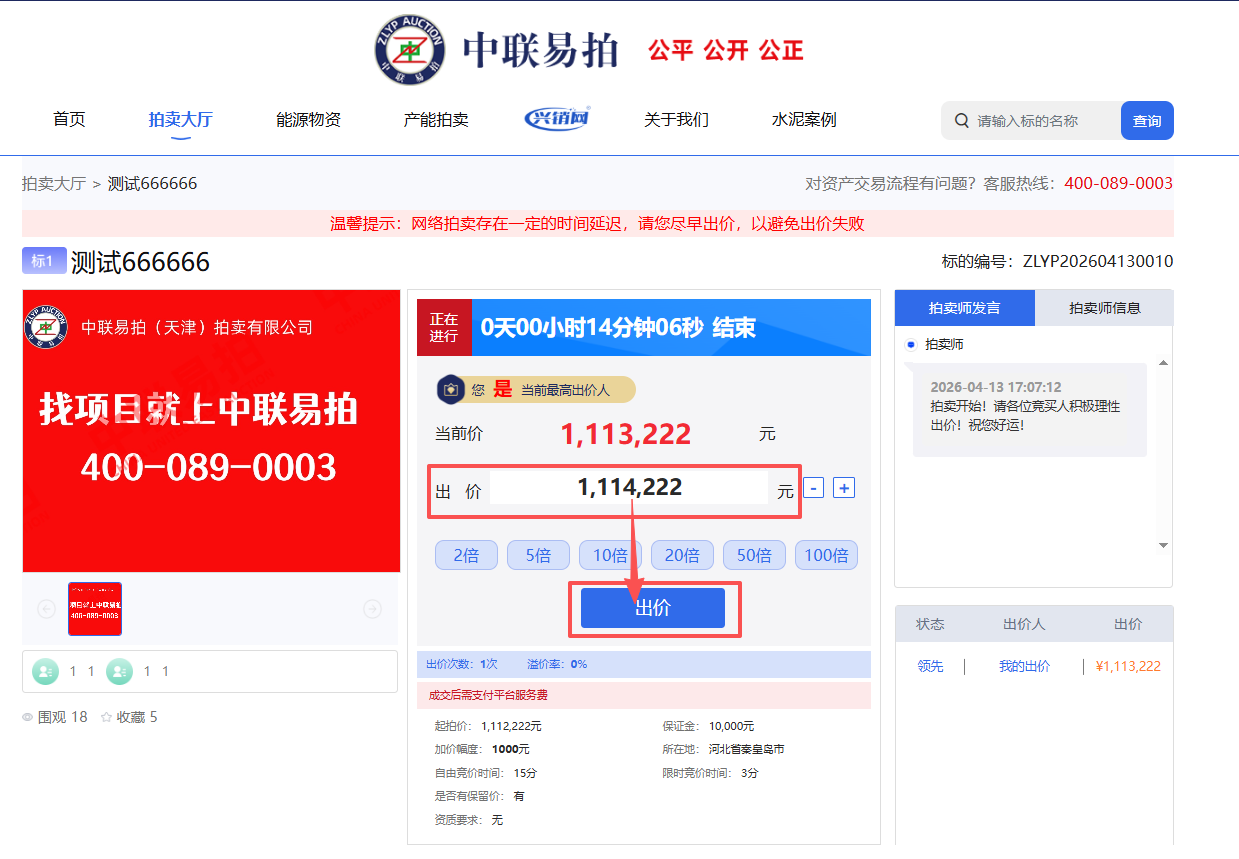This screenshot has width=1239, height=859.
Task: Click the 标的编号 ZLYP202604130010 text
Action: (1057, 262)
